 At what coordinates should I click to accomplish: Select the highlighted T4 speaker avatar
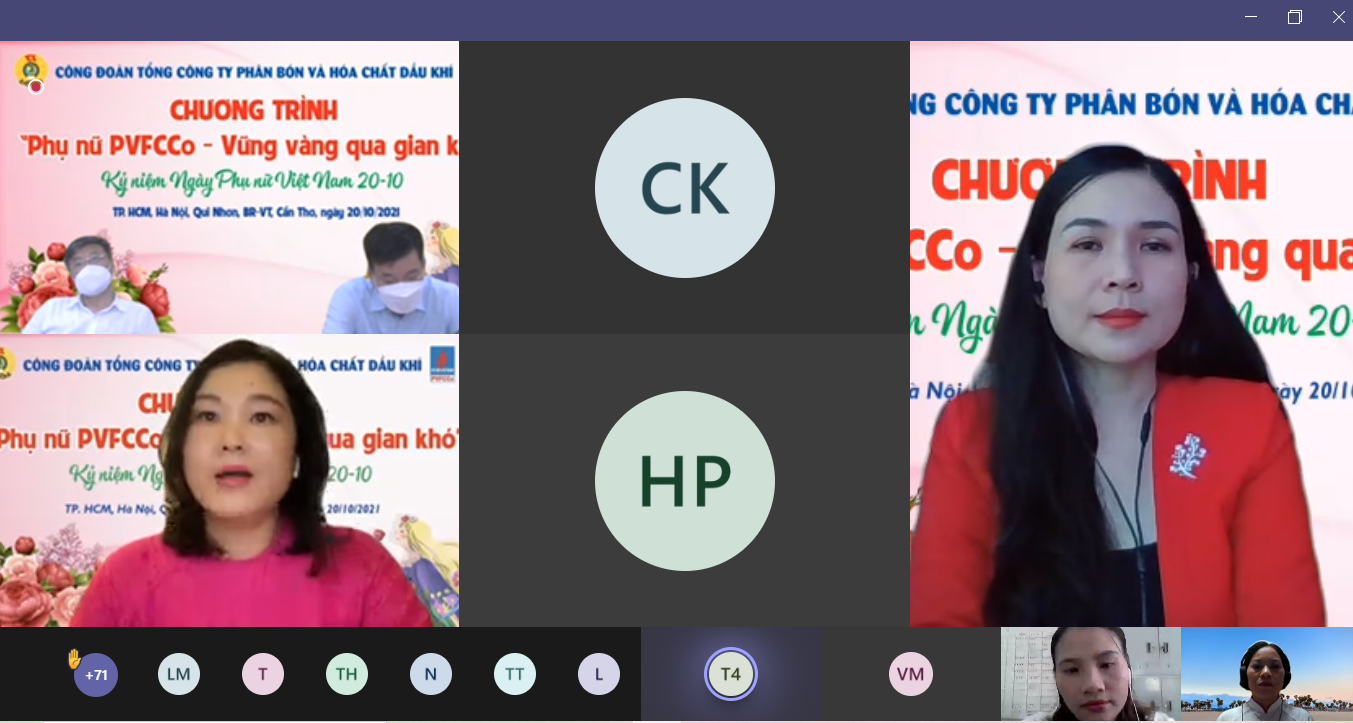click(x=731, y=674)
